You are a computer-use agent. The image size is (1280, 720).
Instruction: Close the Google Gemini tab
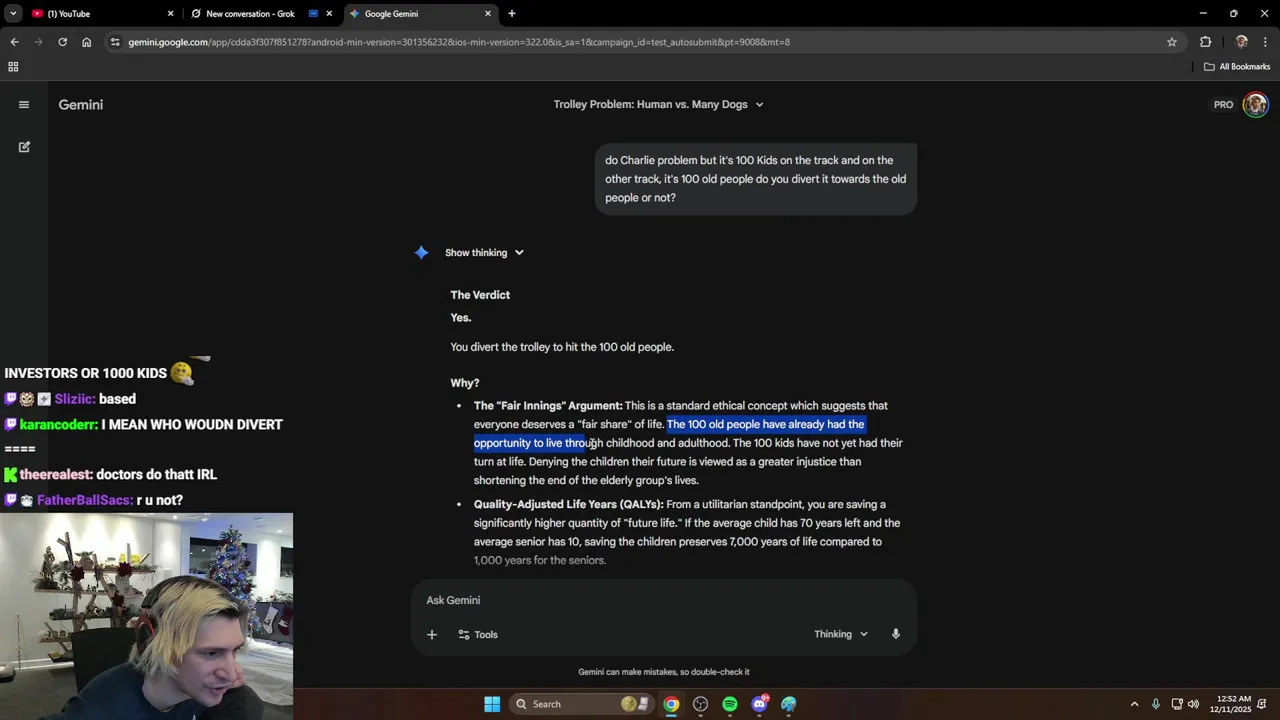[488, 14]
